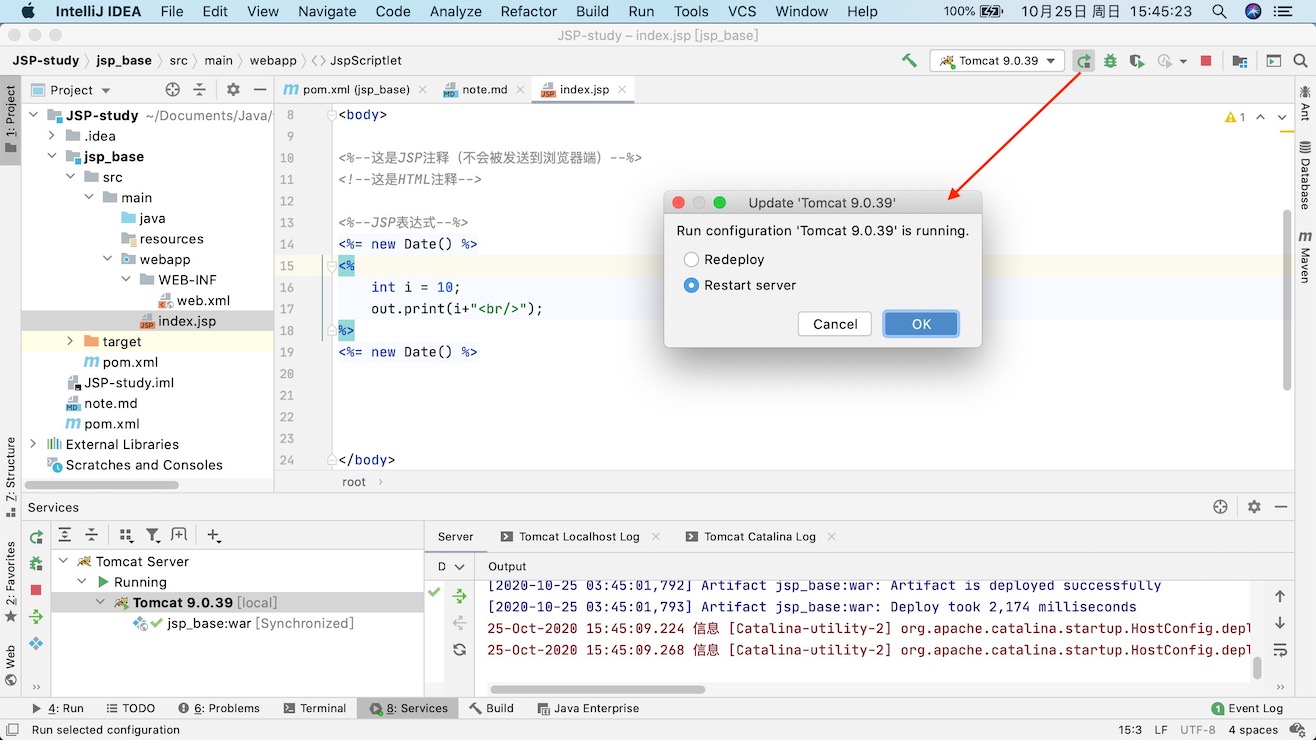Click the Filter funnel icon in Services
Screen dimensions: 1316x740
coord(153,536)
